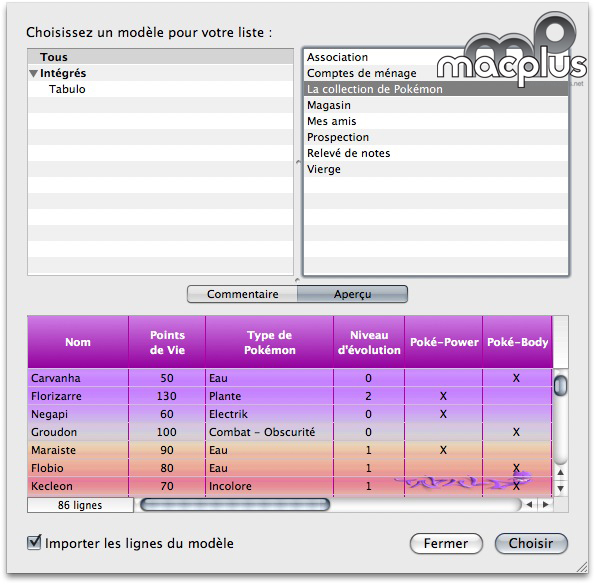Click the Choisir button
The image size is (595, 584).
pos(531,543)
